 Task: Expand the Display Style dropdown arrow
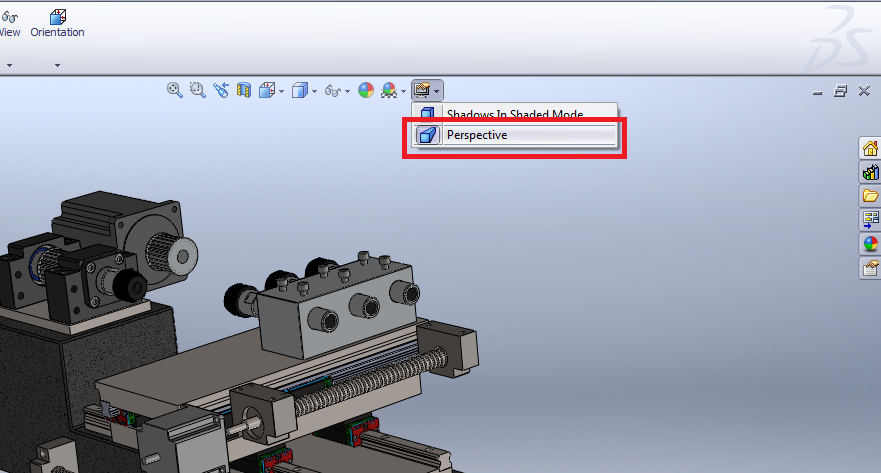(x=314, y=91)
